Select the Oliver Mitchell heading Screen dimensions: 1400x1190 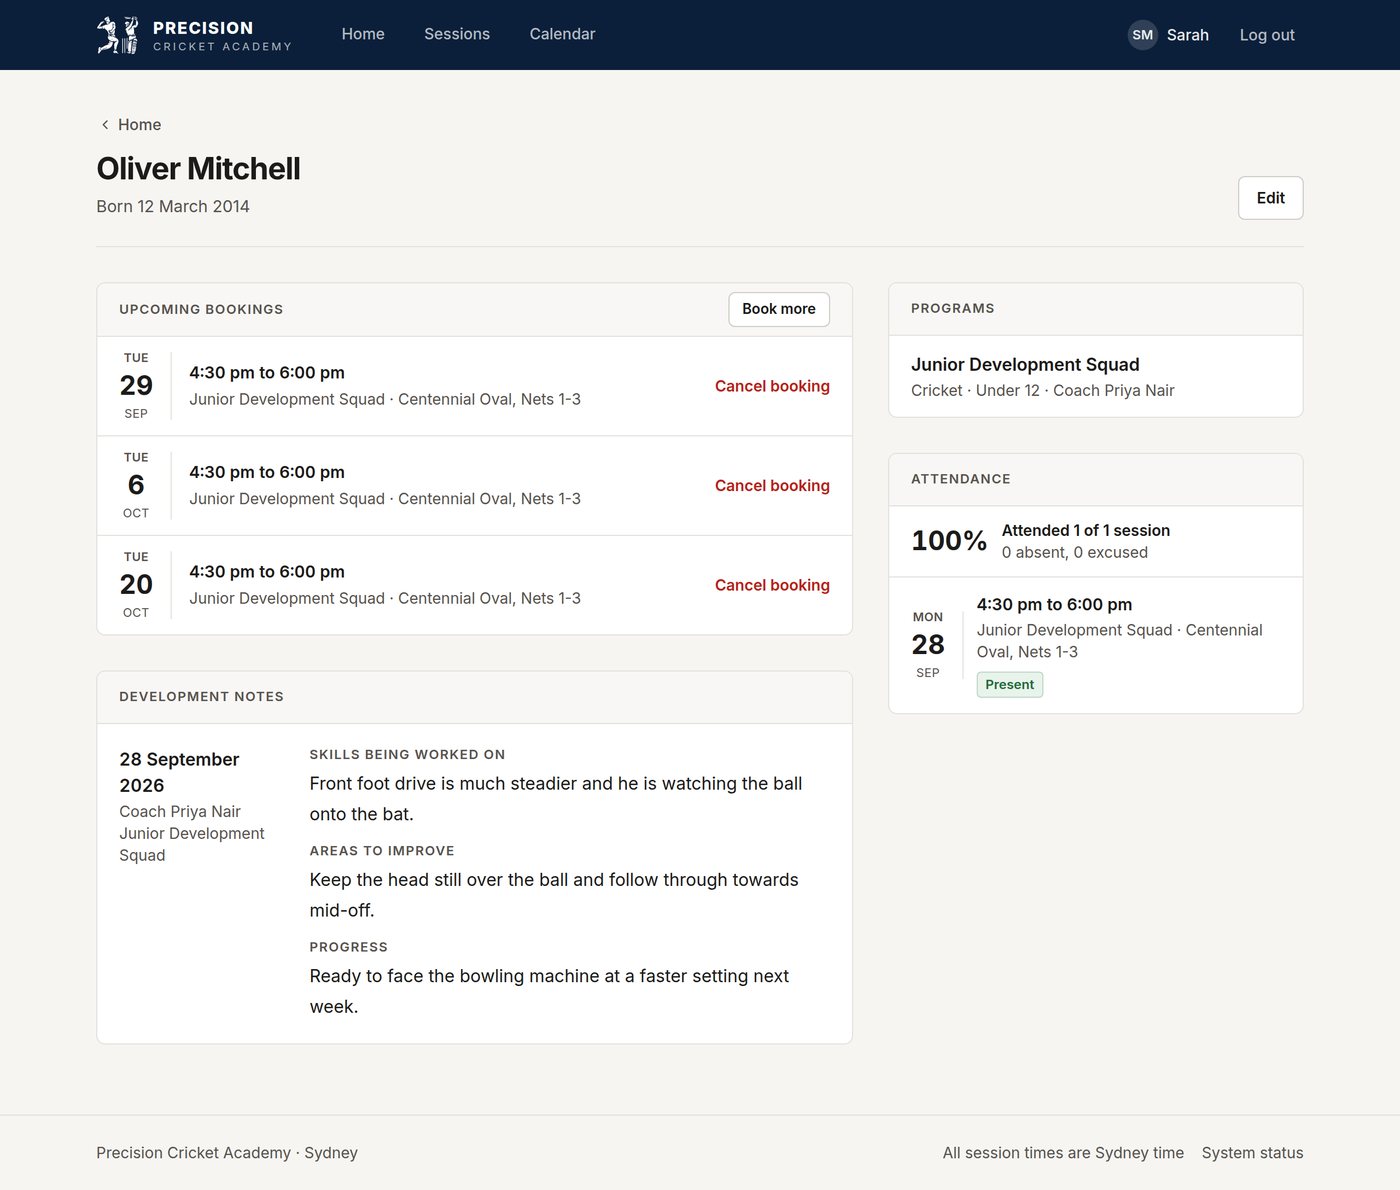click(x=198, y=169)
